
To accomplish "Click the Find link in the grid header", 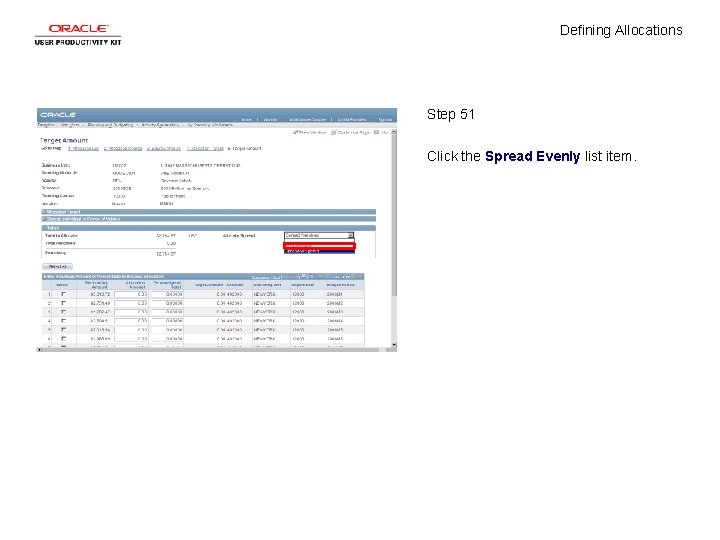I will coord(277,277).
